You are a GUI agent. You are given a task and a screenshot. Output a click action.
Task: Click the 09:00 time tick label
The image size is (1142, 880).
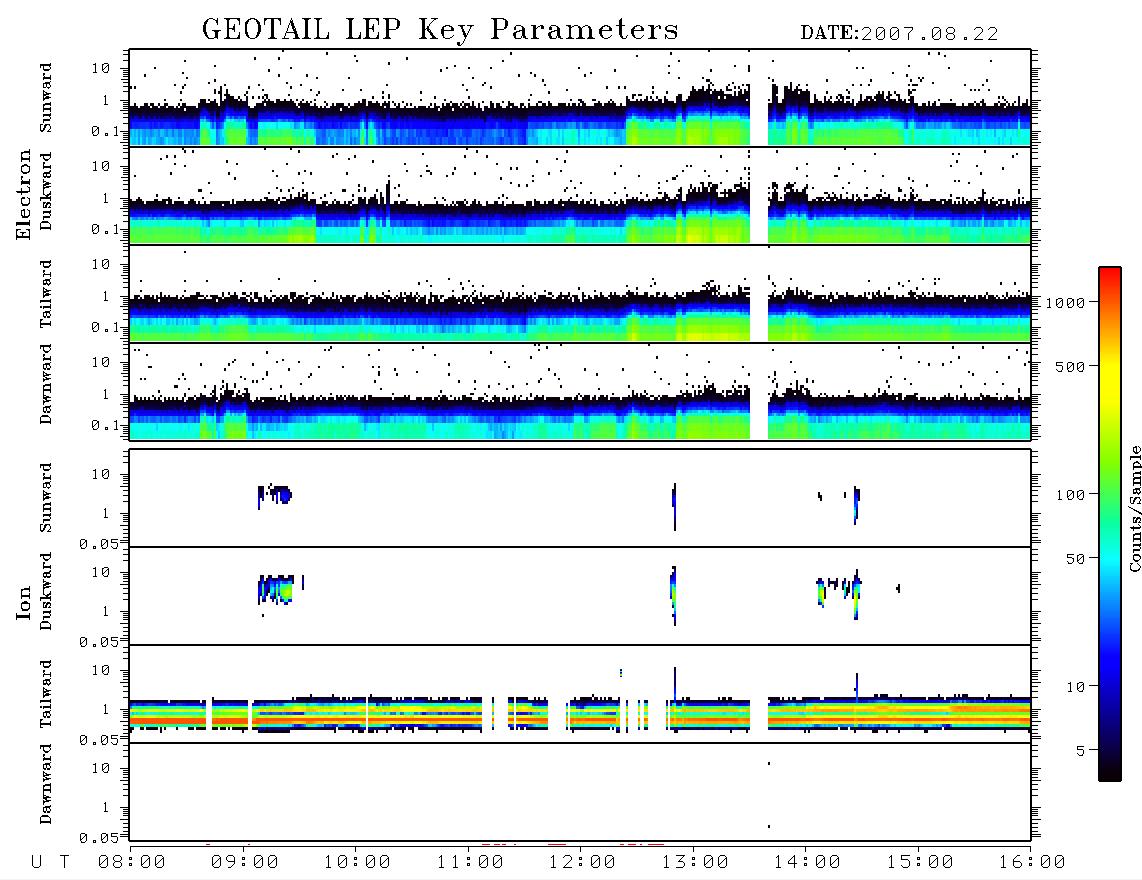click(x=245, y=863)
